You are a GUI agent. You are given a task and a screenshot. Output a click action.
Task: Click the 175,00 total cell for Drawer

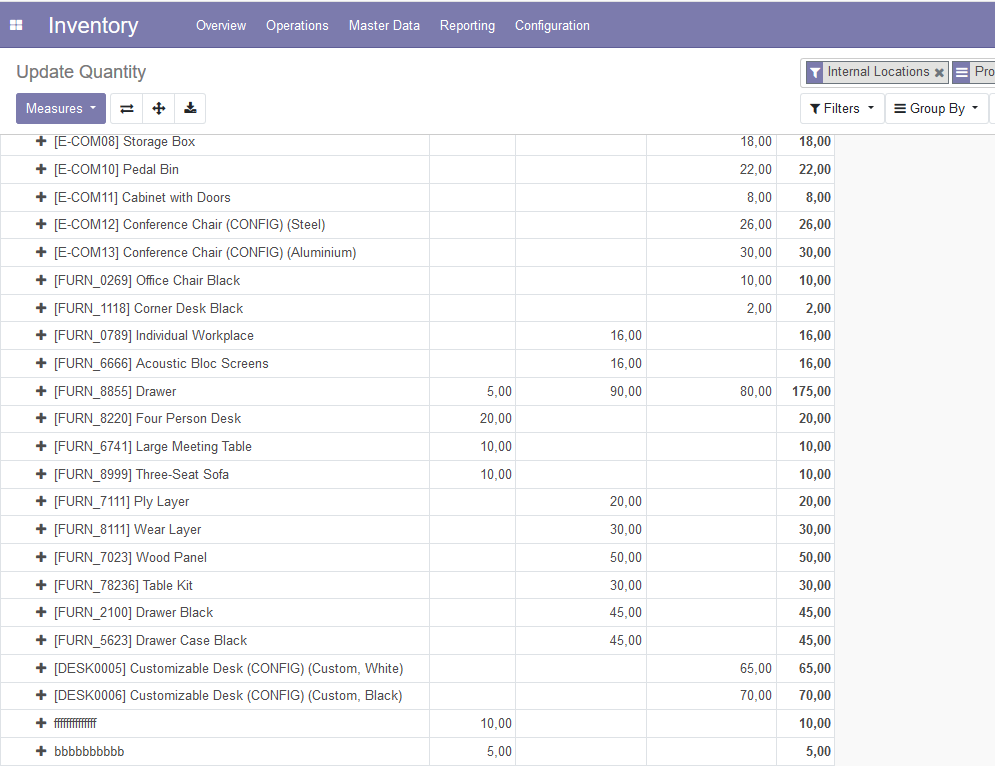[x=812, y=391]
